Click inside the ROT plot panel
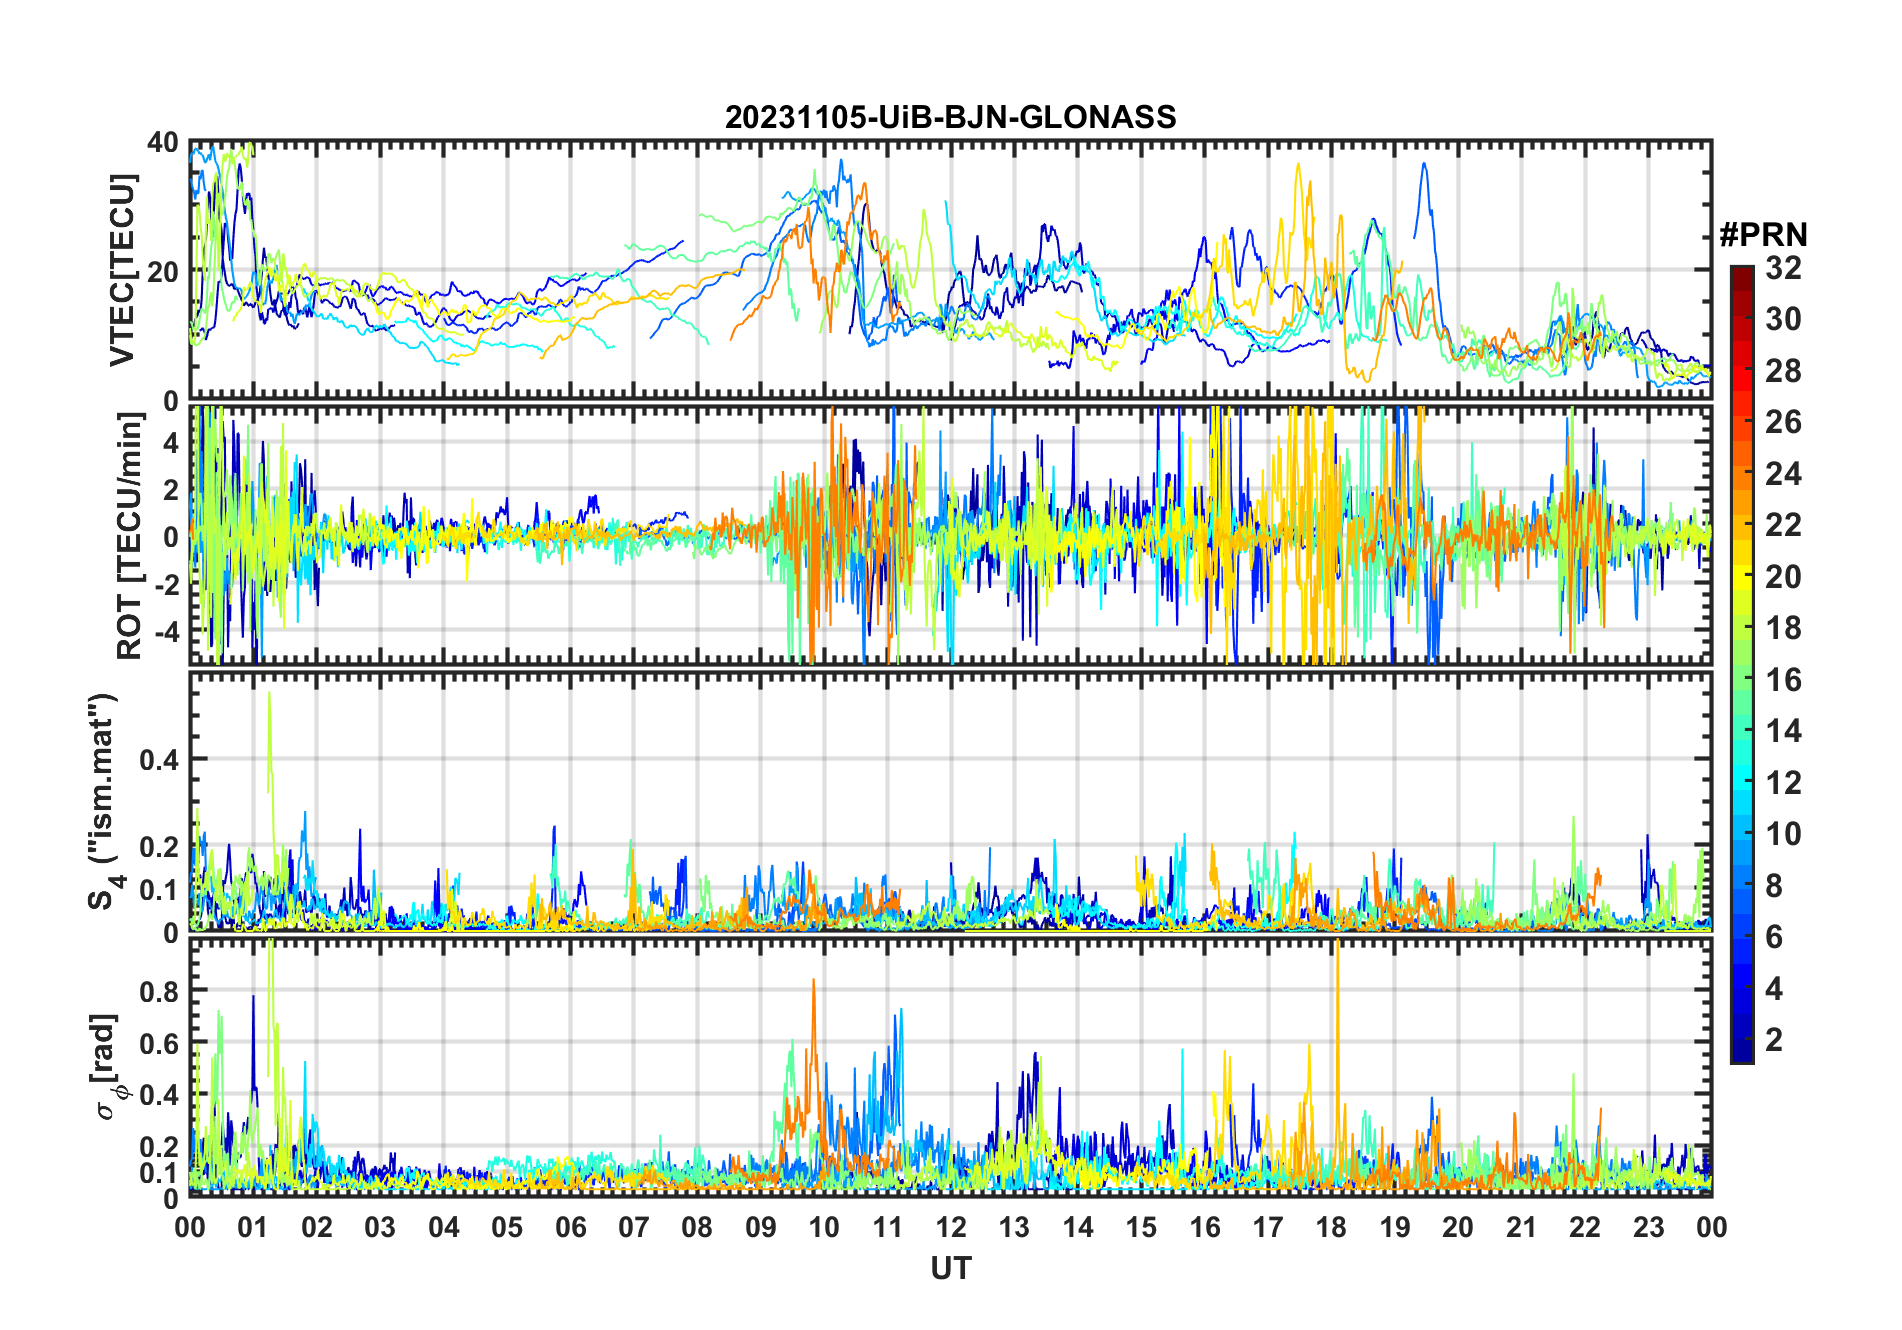The image size is (1902, 1330). tap(950, 535)
